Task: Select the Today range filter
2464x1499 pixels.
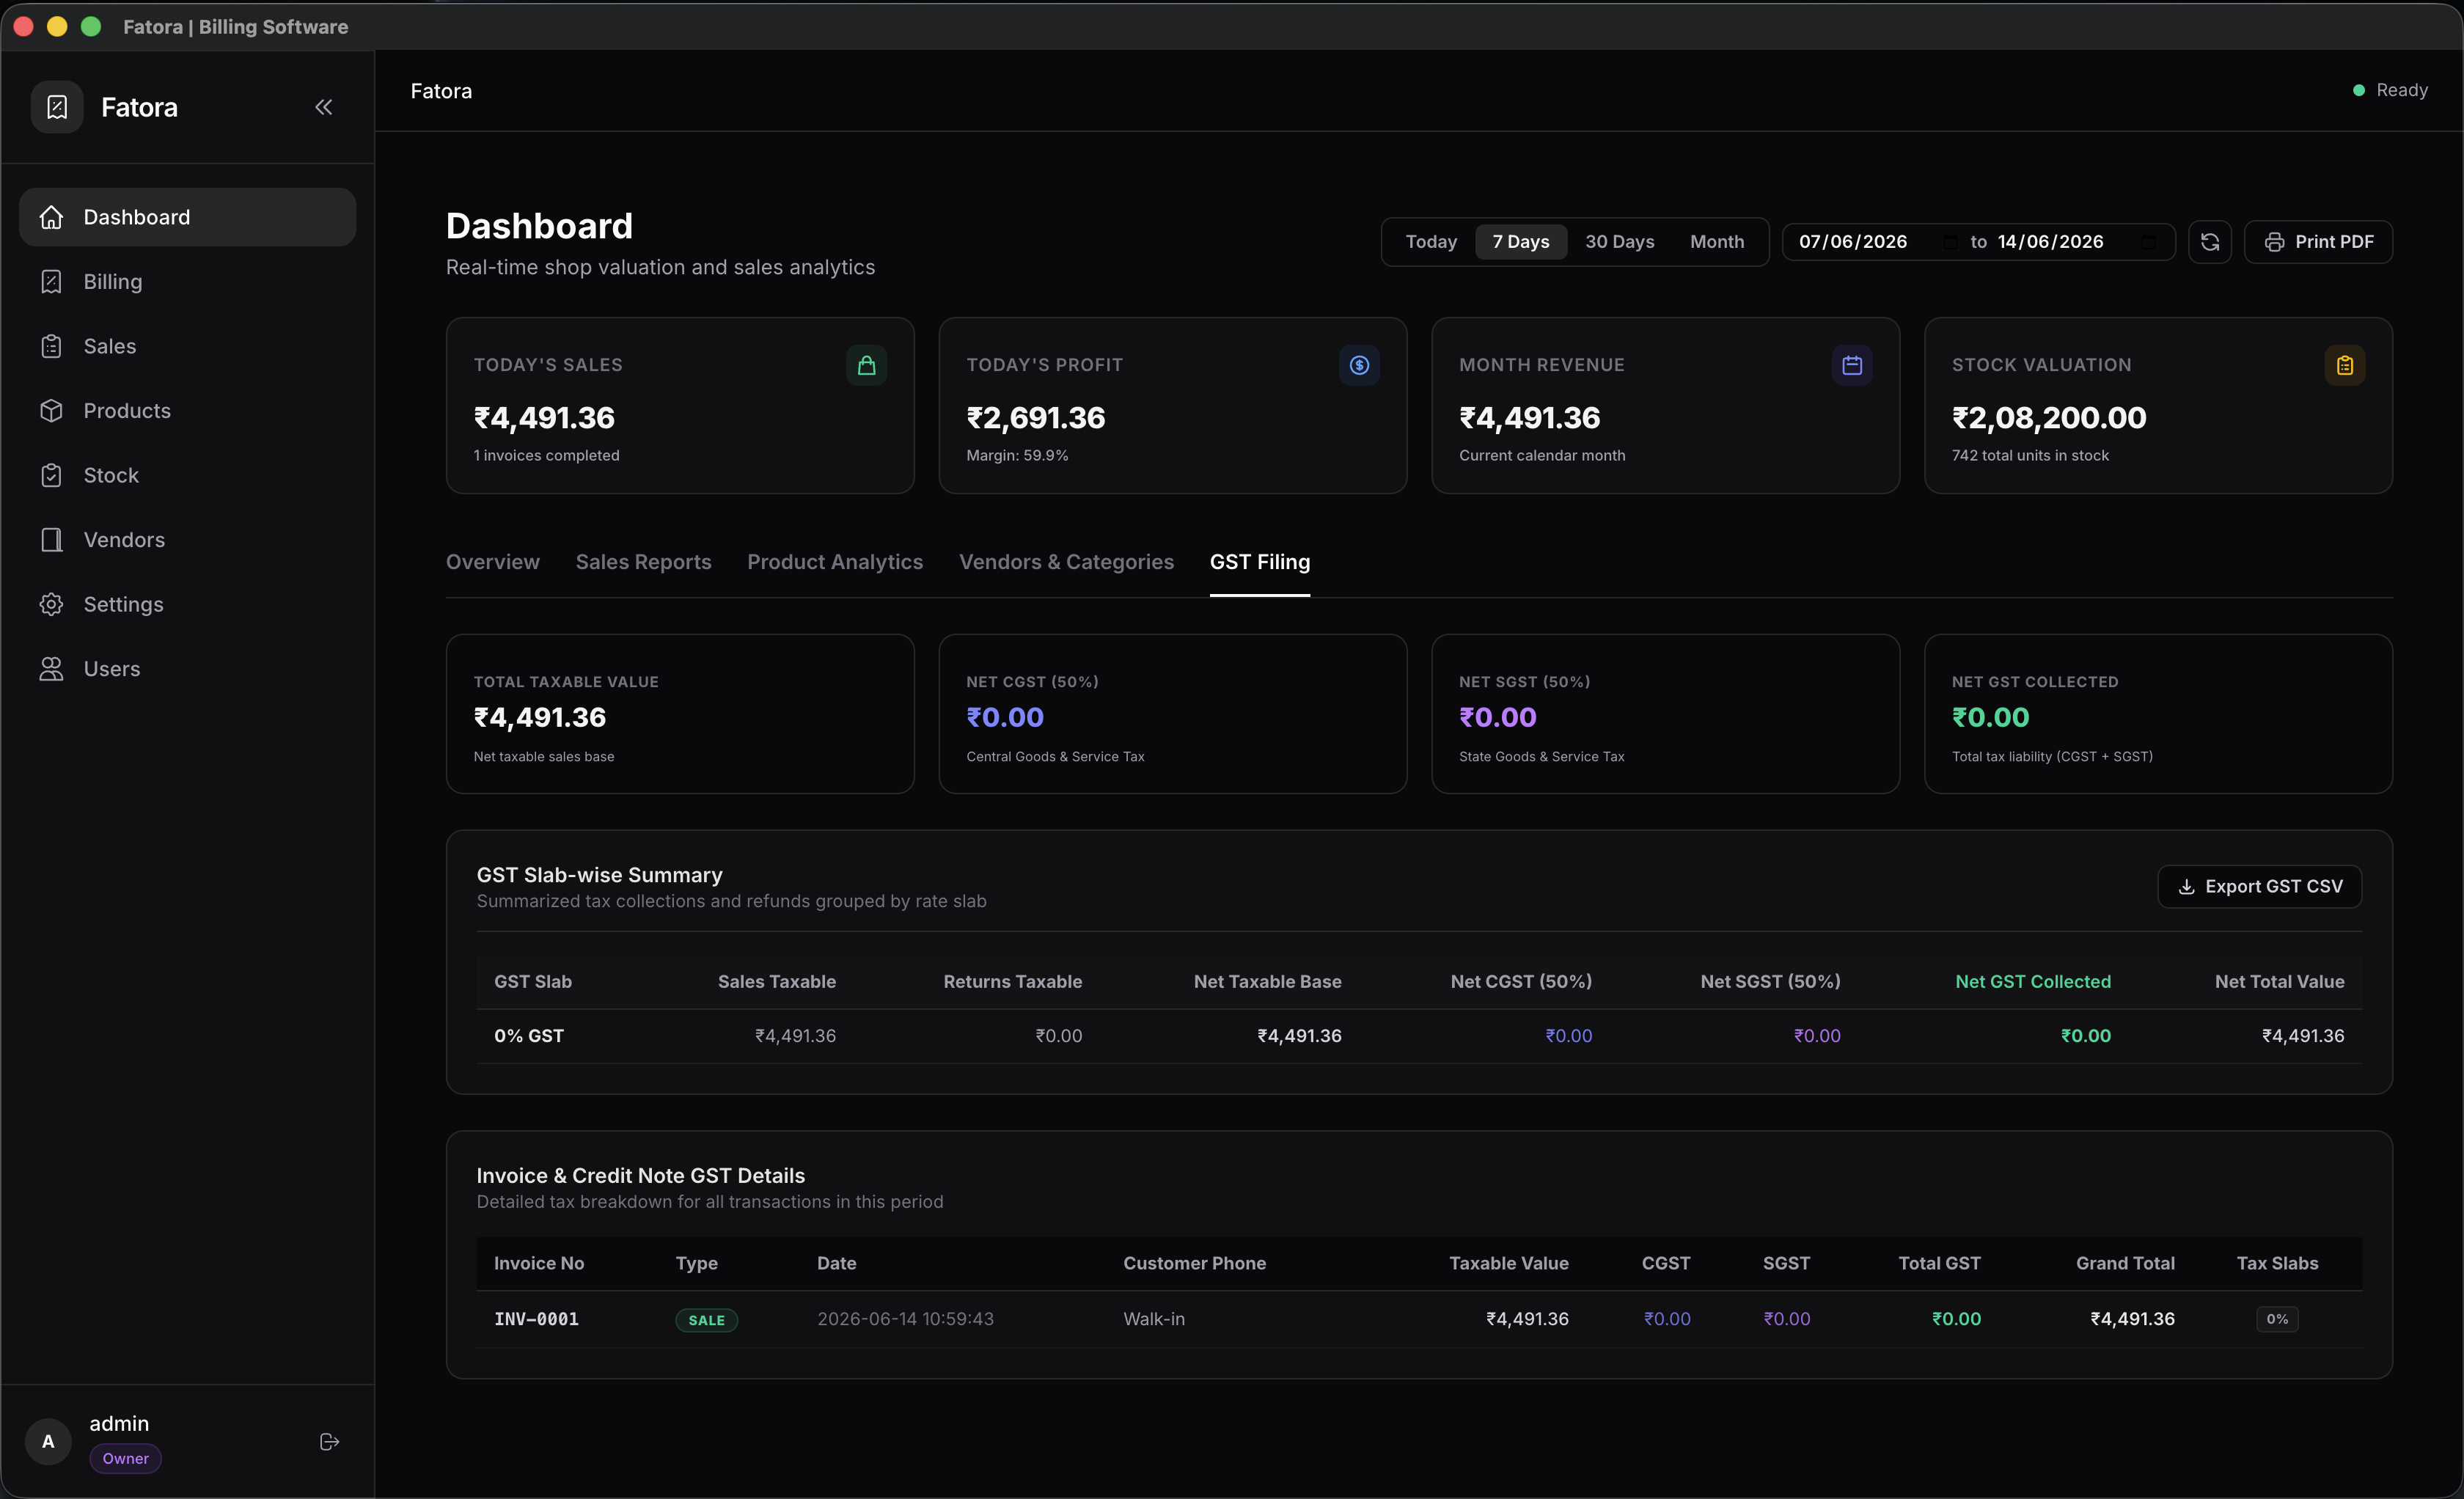Action: pos(1431,242)
